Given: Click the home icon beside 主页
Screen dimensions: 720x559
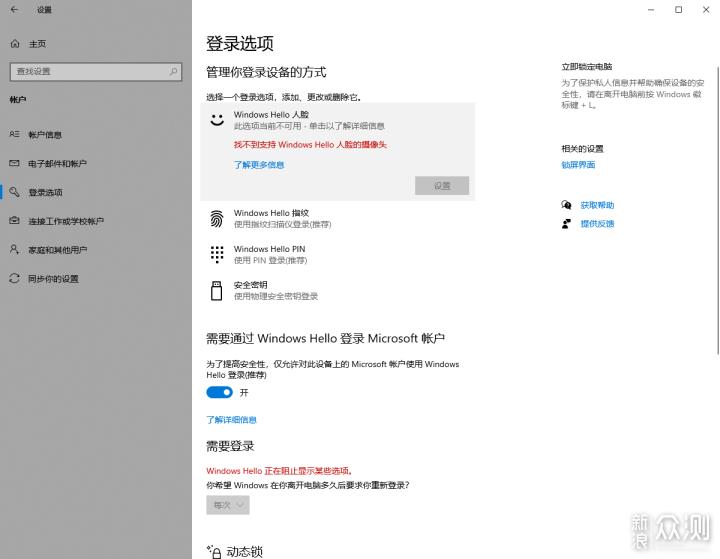Looking at the screenshot, I should (15, 44).
